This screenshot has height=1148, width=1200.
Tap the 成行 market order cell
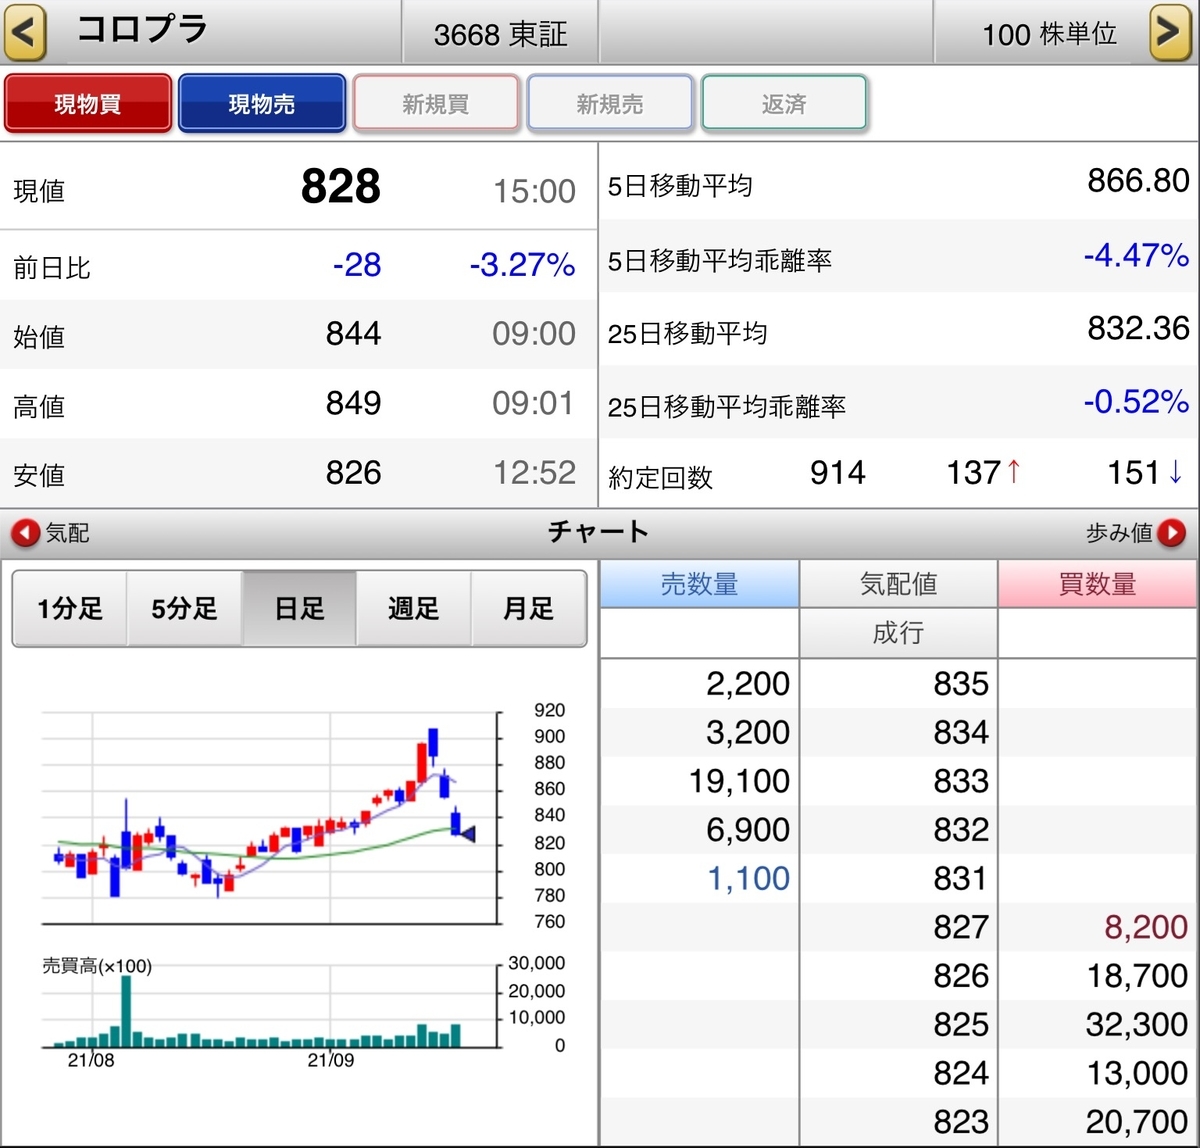(898, 633)
